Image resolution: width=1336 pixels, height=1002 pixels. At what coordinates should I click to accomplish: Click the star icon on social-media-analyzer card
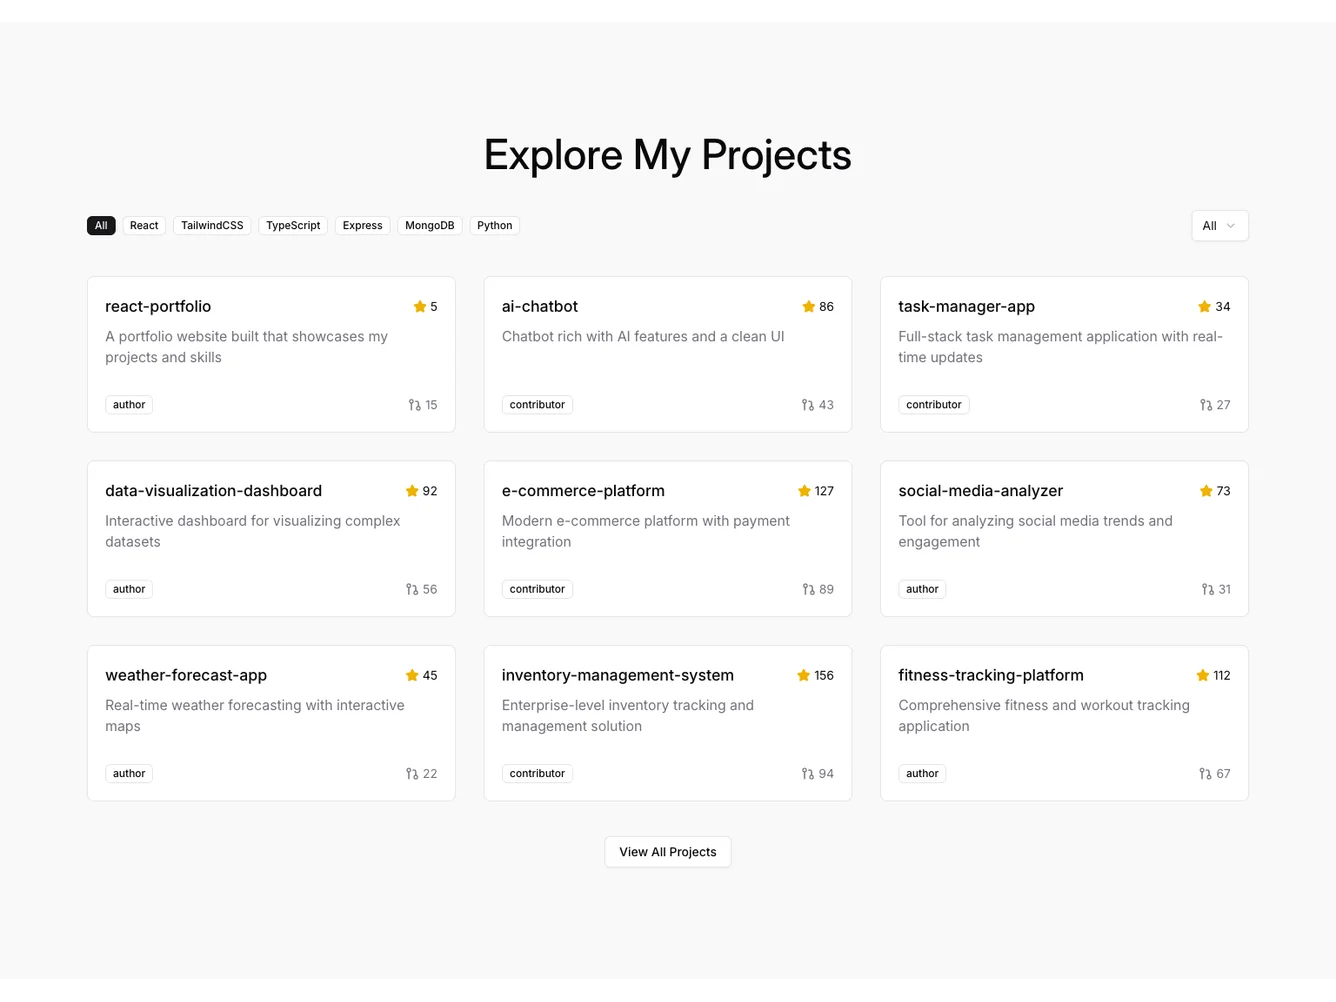pyautogui.click(x=1206, y=491)
